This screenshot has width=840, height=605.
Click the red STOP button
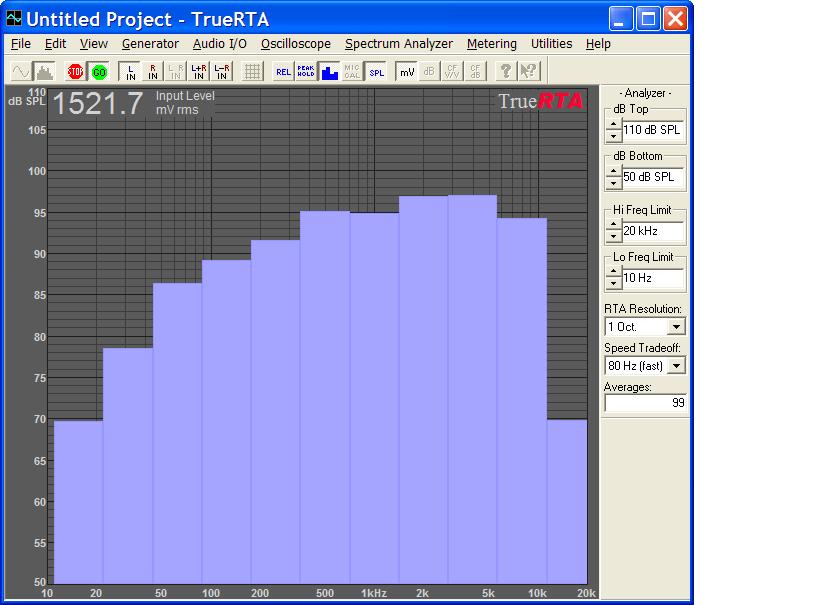pos(76,71)
